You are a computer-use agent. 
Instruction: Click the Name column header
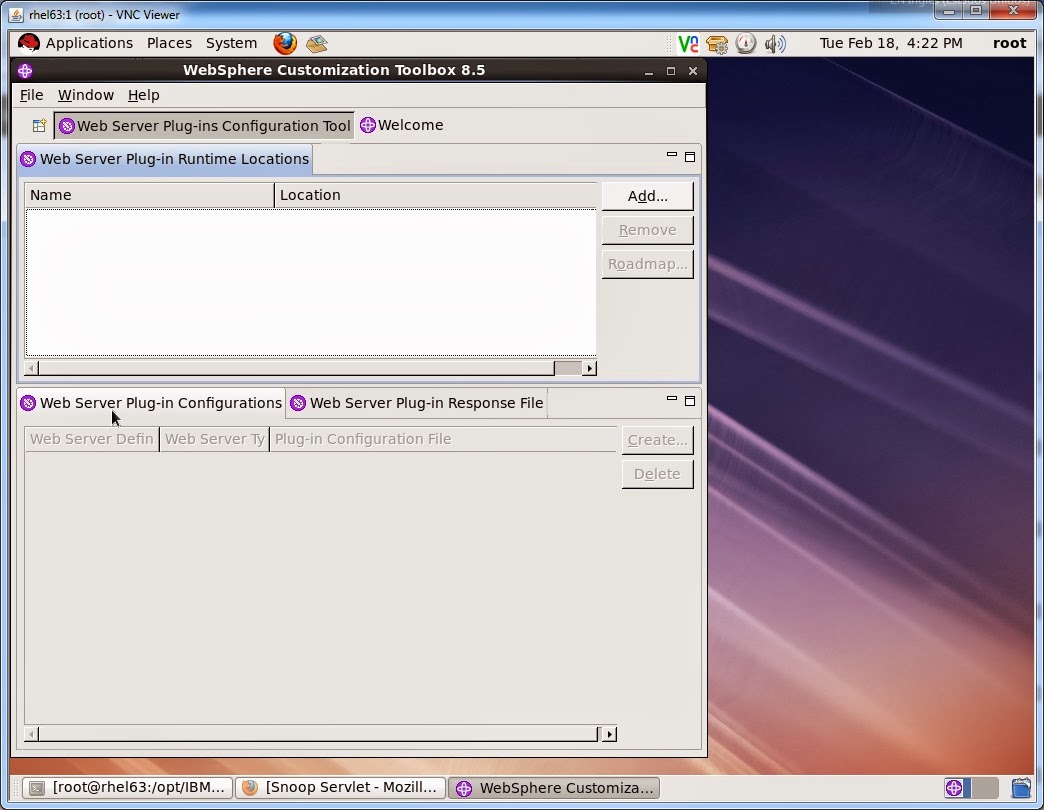click(x=148, y=194)
